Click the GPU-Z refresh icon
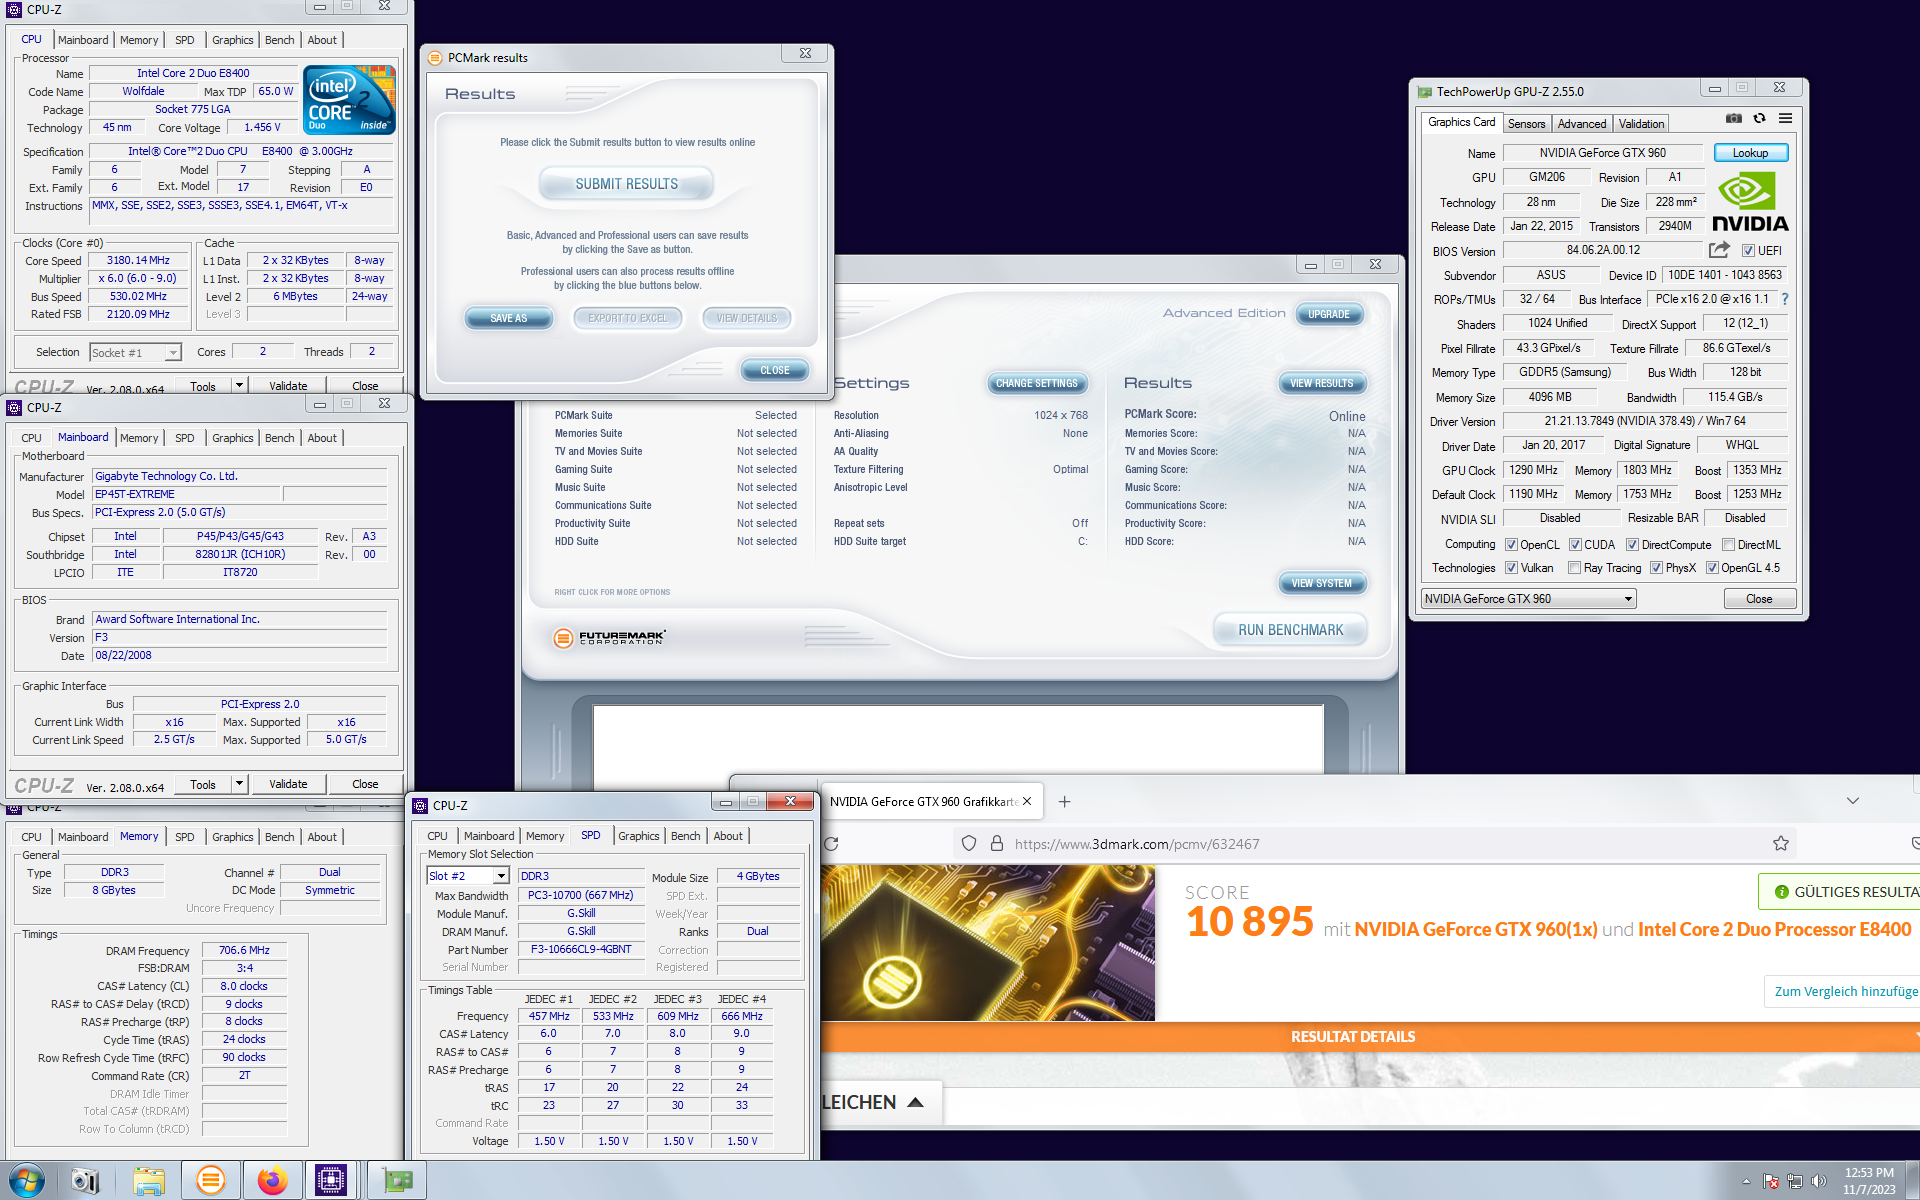 (1759, 118)
